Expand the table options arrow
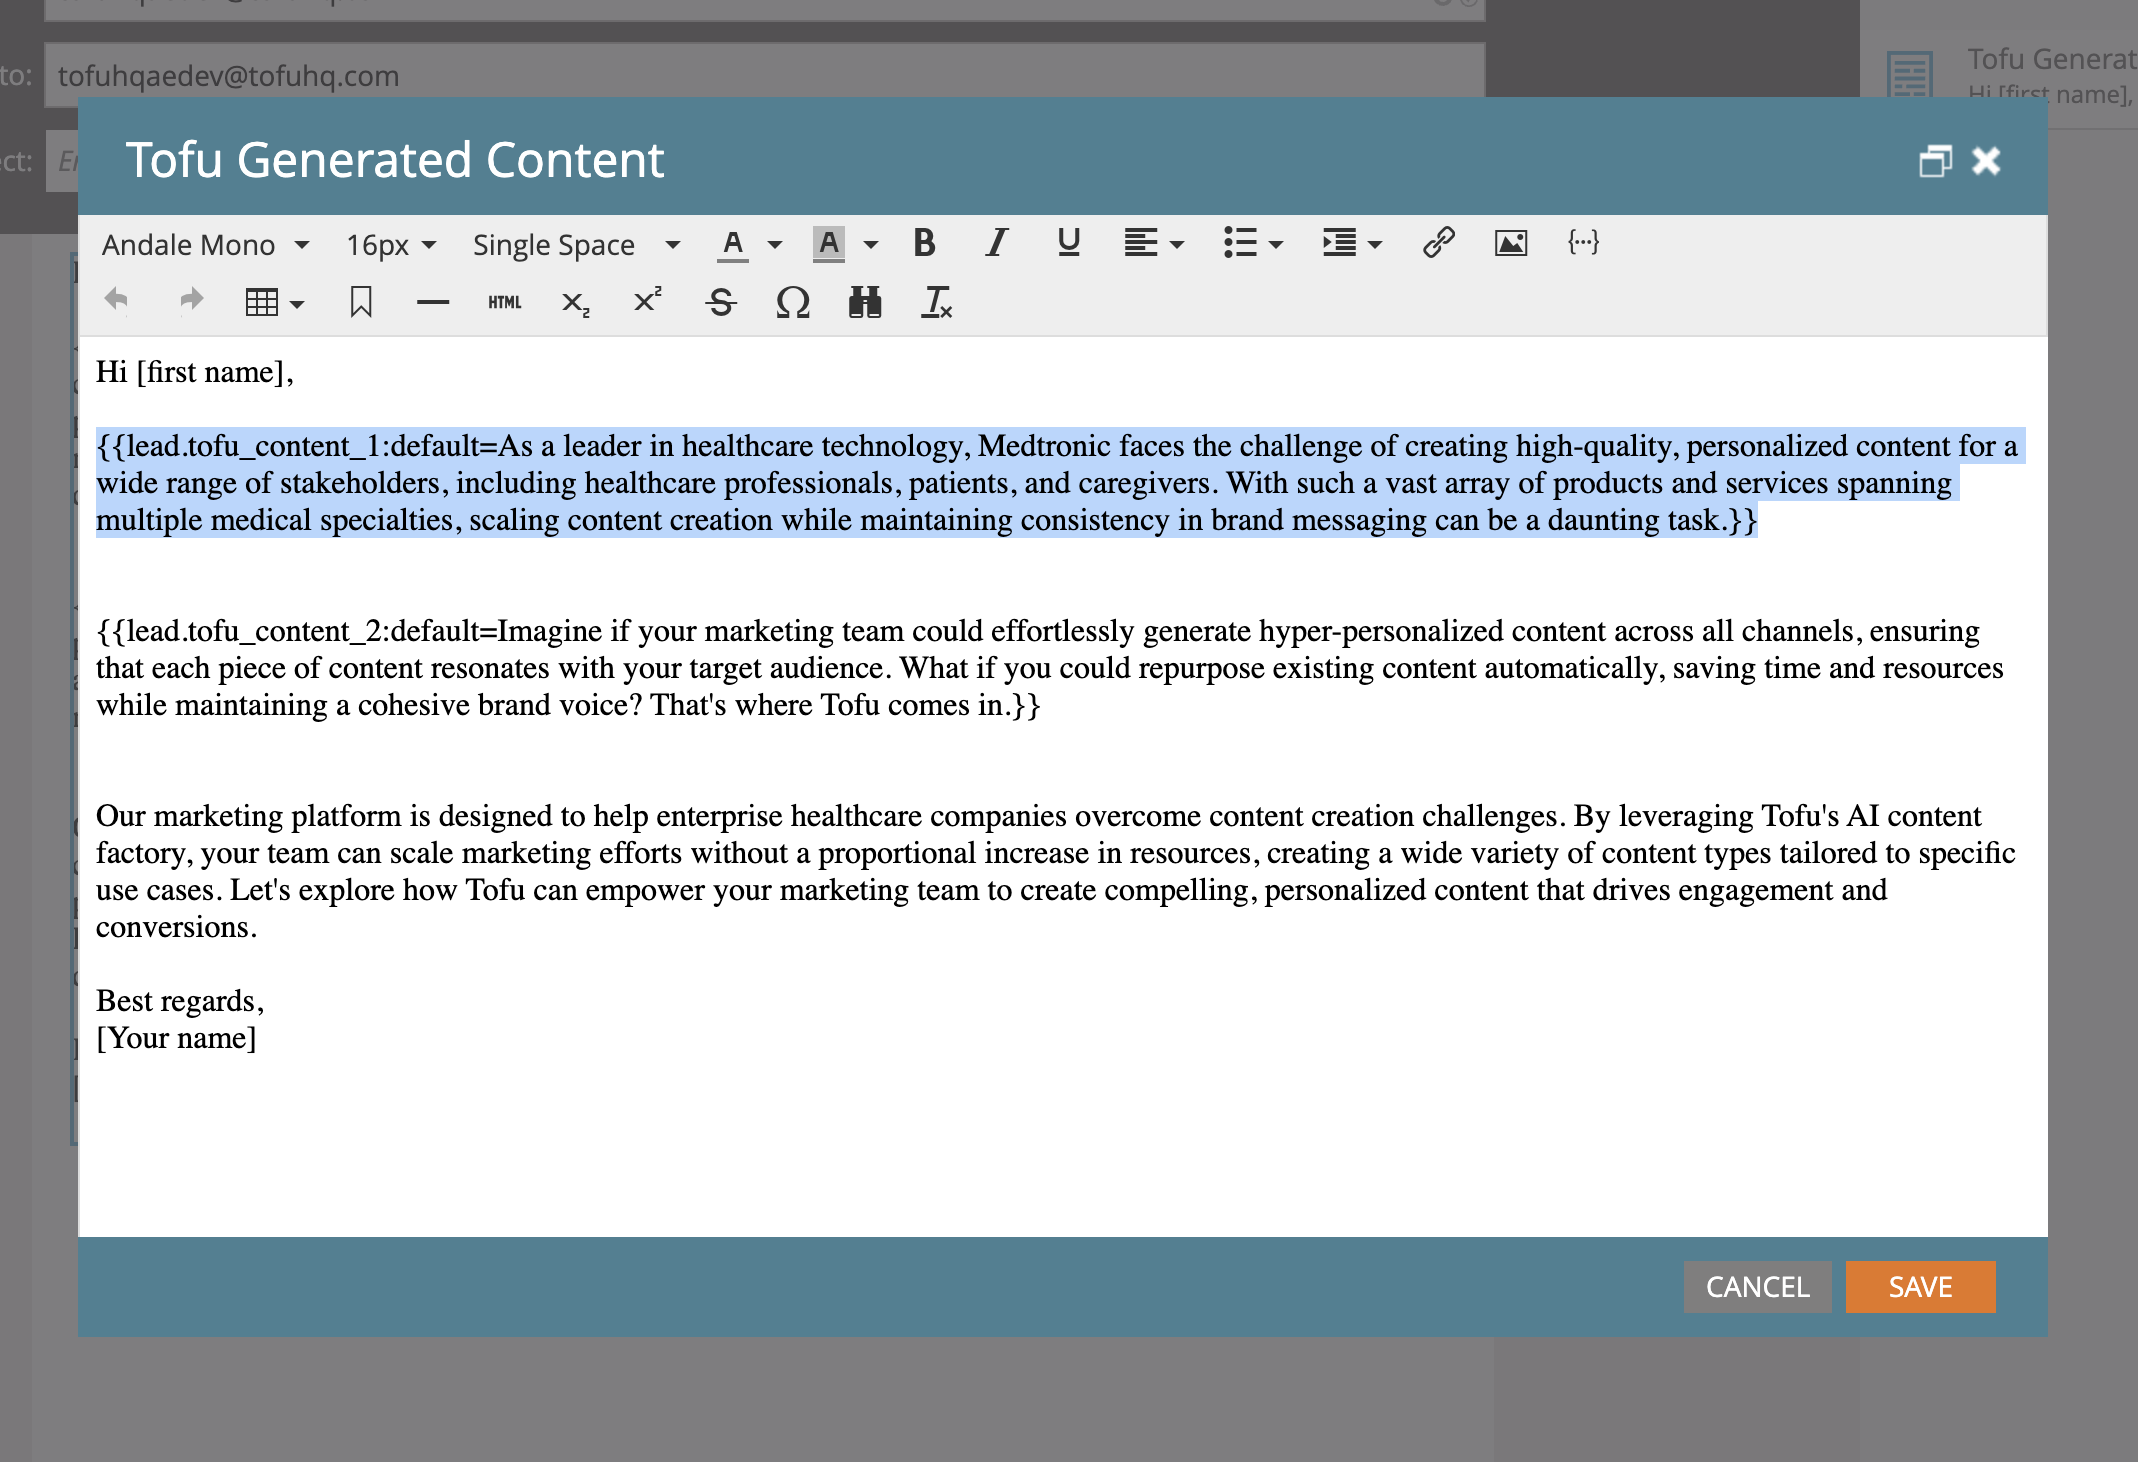The image size is (2138, 1462). click(297, 303)
